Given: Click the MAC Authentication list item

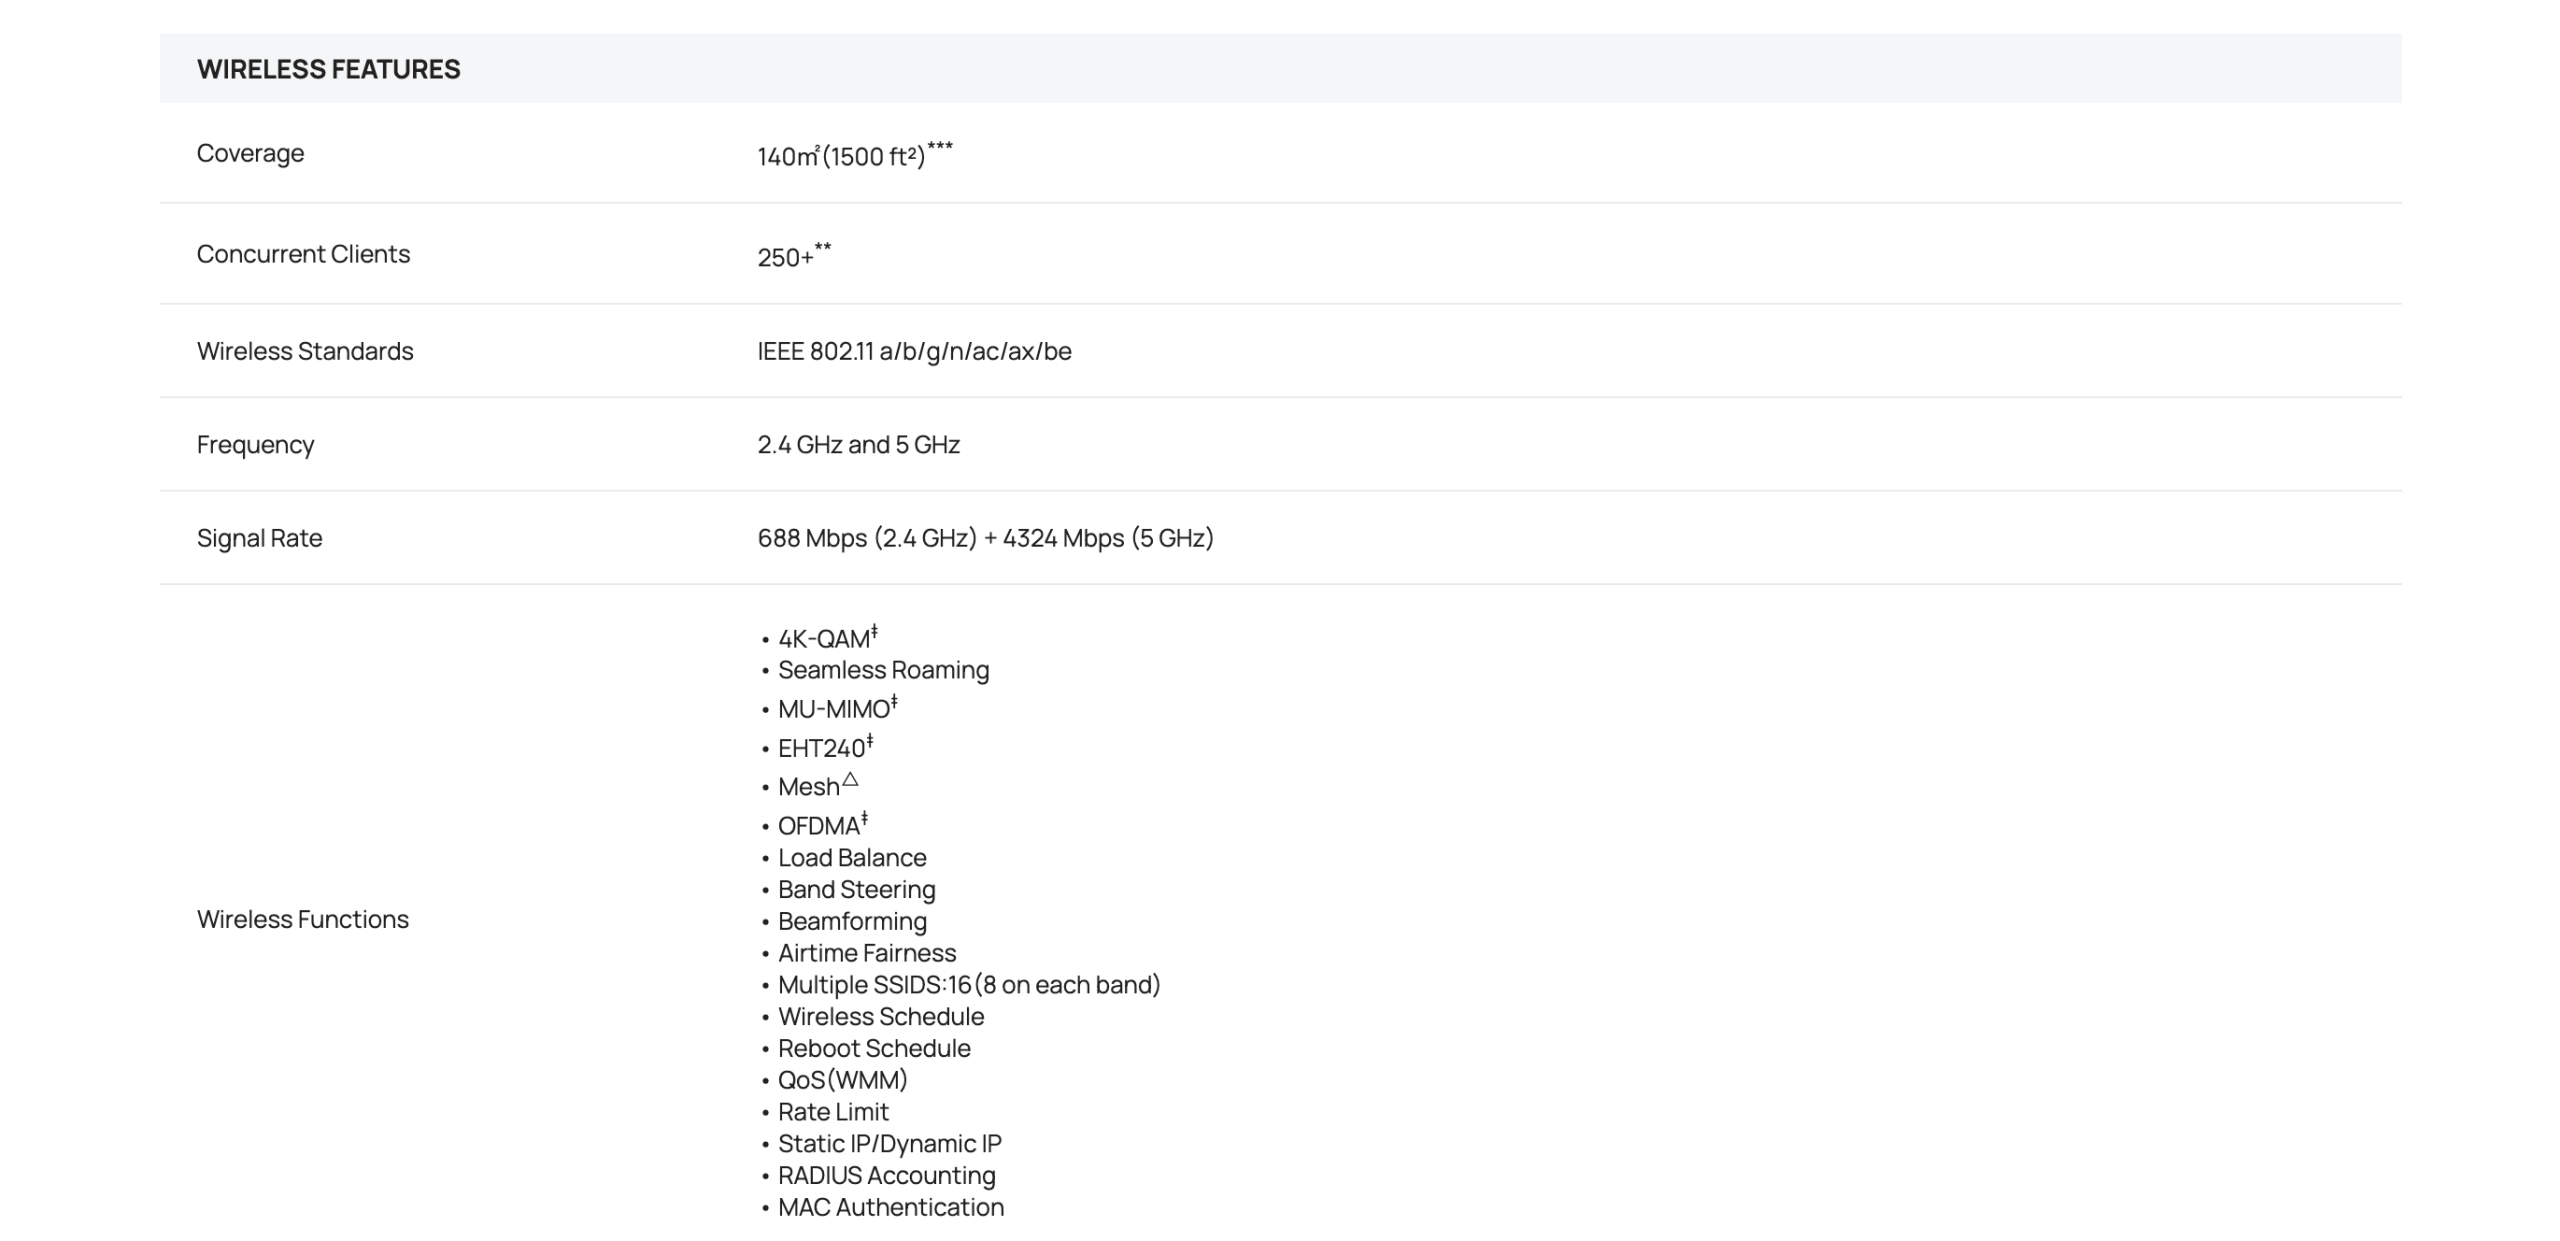Looking at the screenshot, I should coord(890,1207).
